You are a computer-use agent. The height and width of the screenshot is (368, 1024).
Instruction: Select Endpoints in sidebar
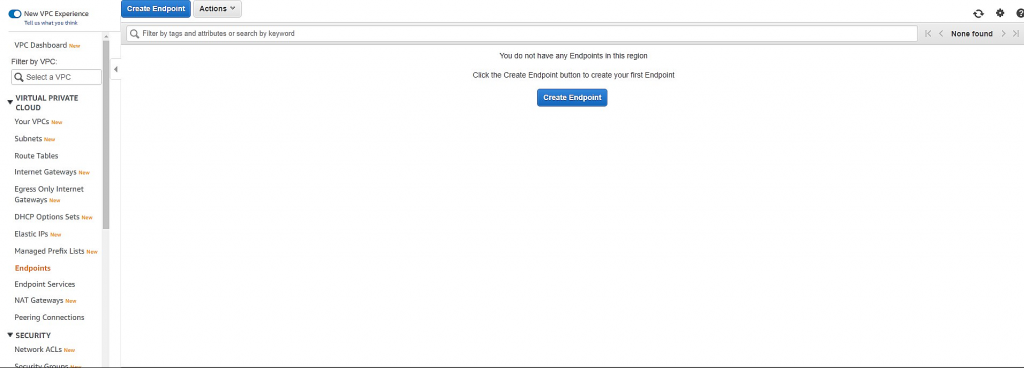pos(33,268)
